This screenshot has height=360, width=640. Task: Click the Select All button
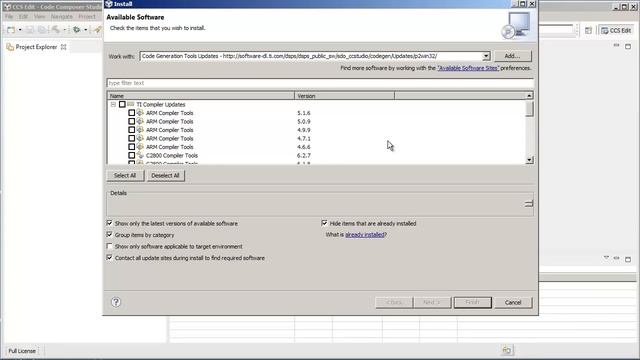coord(125,176)
